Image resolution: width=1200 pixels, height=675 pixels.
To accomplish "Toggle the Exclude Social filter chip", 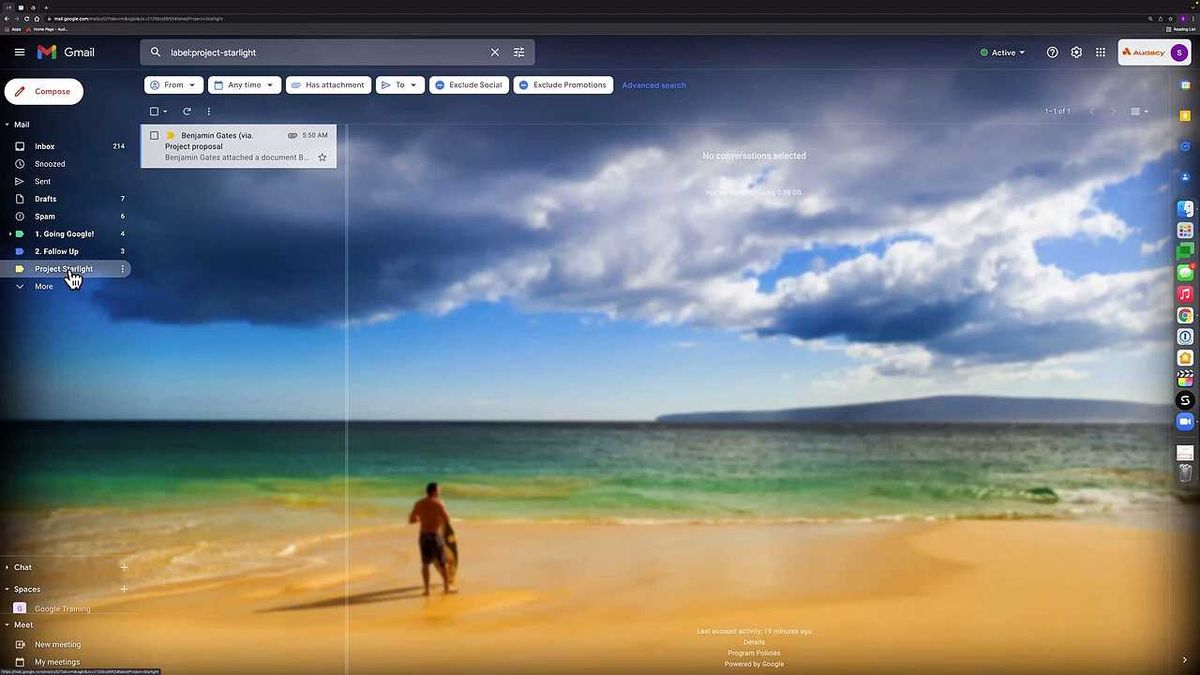I will (469, 85).
